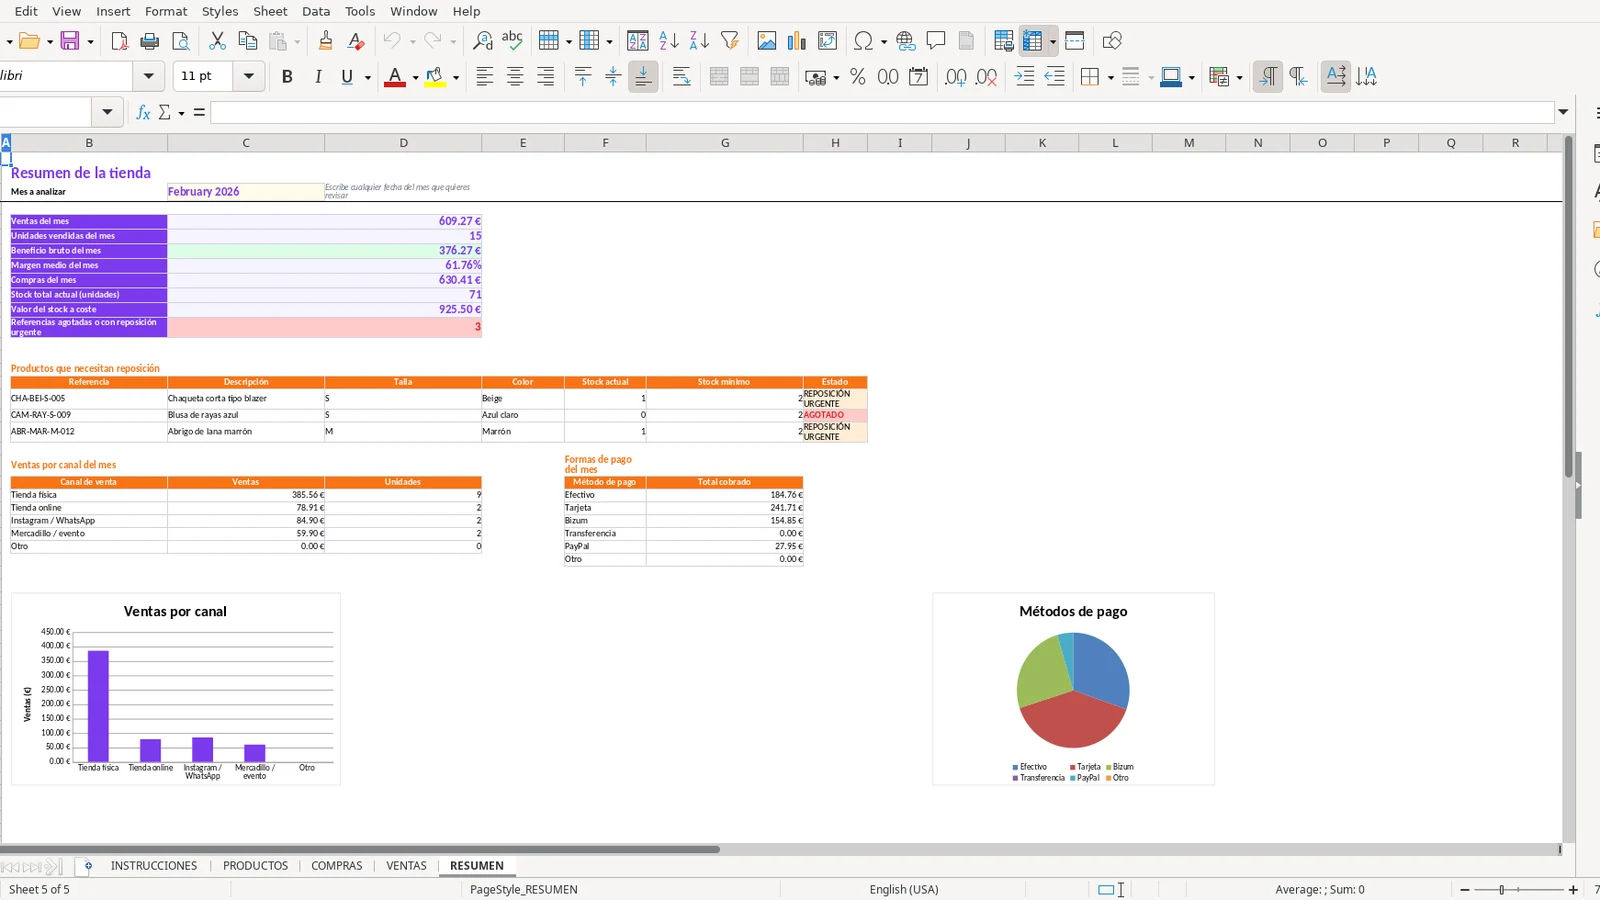Print the spreadsheet
The height and width of the screenshot is (900, 1600).
[x=150, y=41]
